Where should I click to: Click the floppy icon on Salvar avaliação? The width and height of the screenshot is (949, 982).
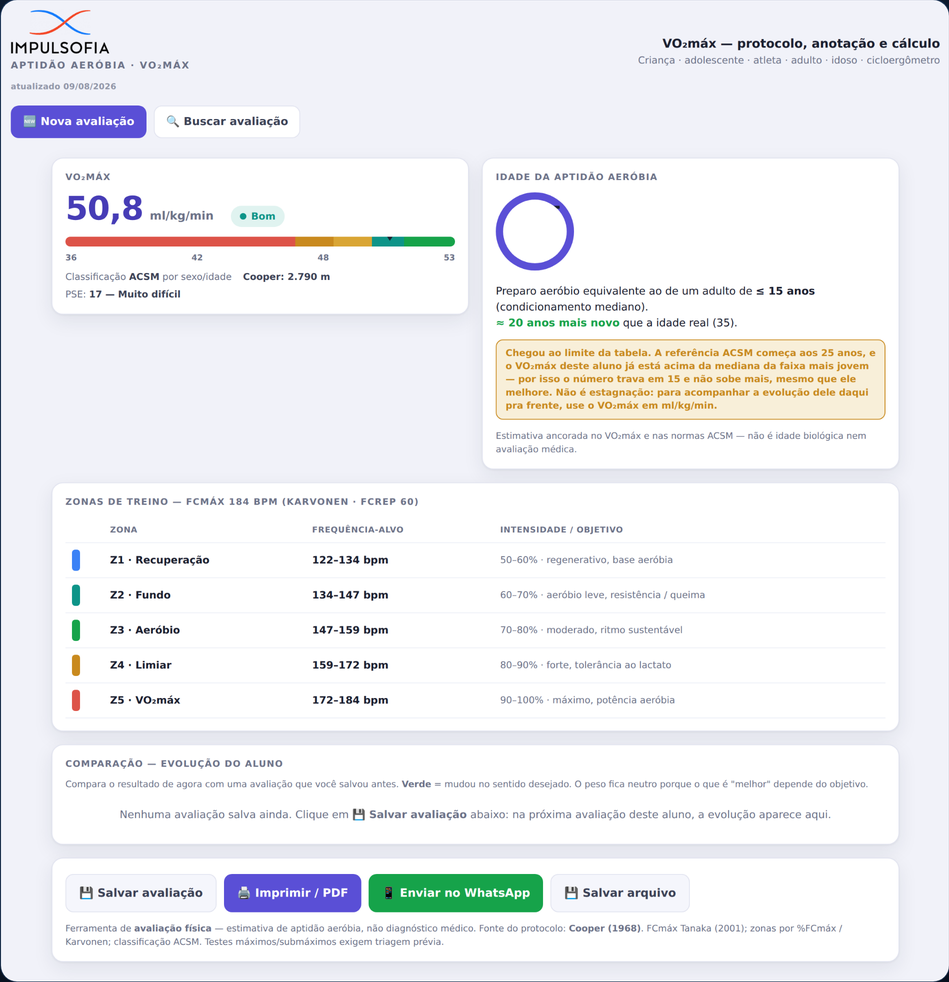coord(86,893)
